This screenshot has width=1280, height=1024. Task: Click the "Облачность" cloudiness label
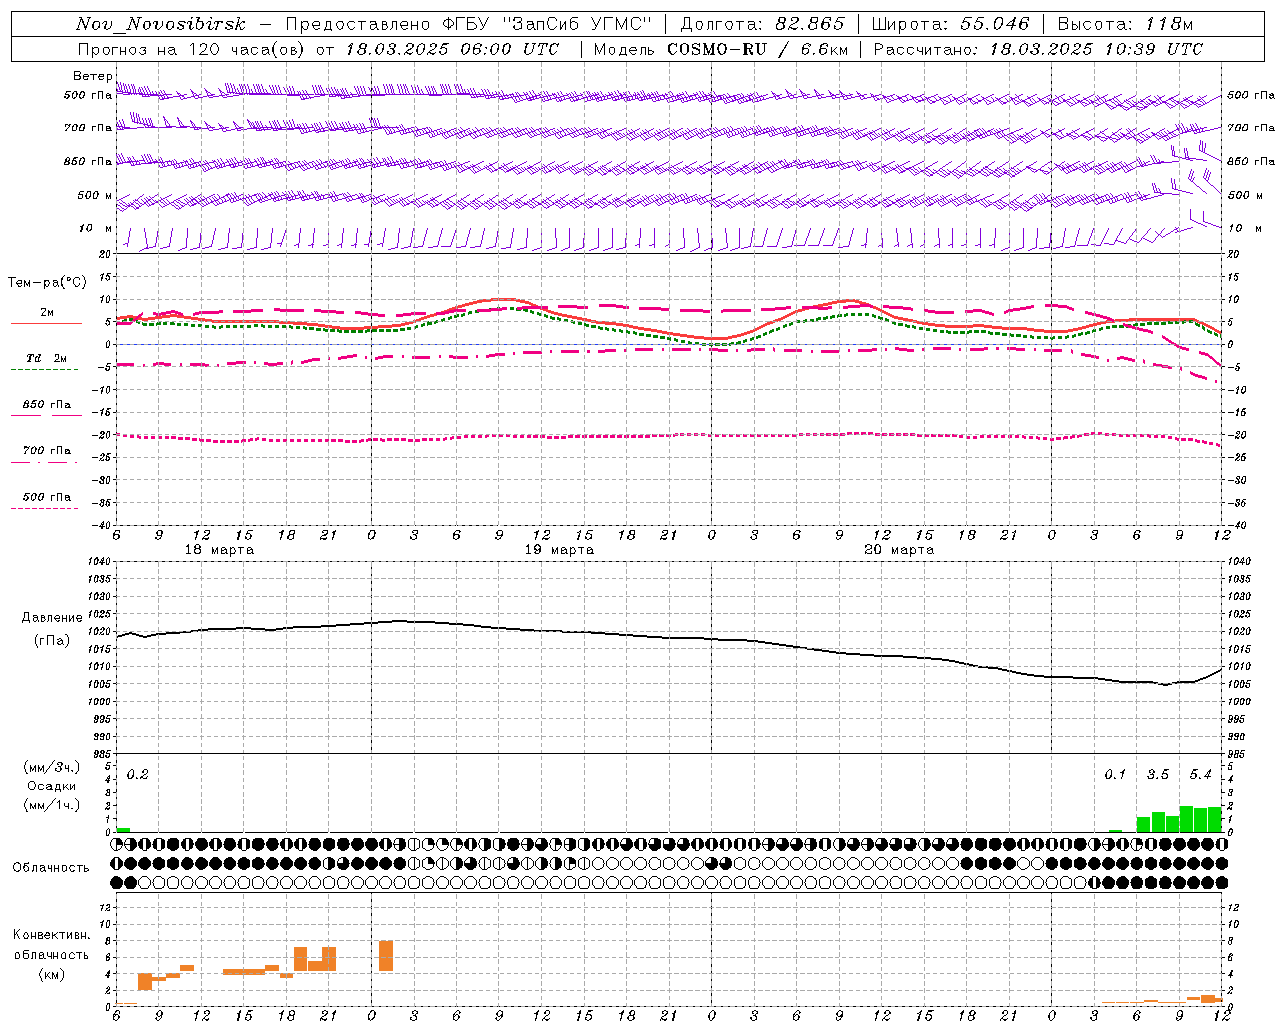(x=51, y=868)
